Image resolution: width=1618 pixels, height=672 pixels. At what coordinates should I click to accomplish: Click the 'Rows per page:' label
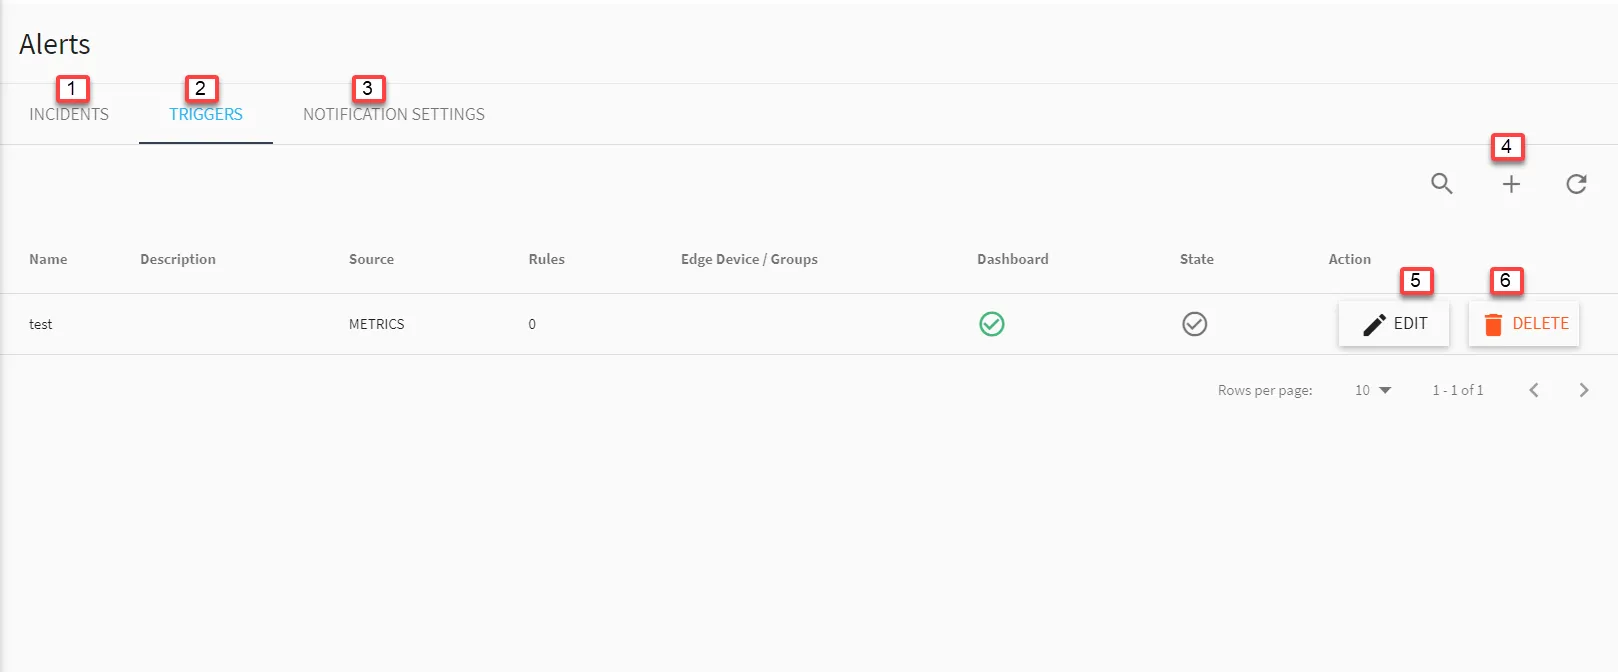click(x=1265, y=390)
